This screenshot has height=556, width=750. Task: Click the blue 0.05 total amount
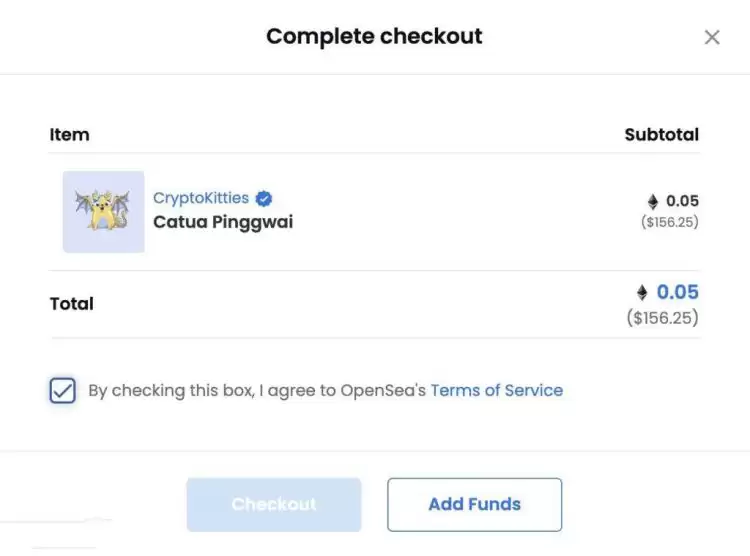(677, 292)
